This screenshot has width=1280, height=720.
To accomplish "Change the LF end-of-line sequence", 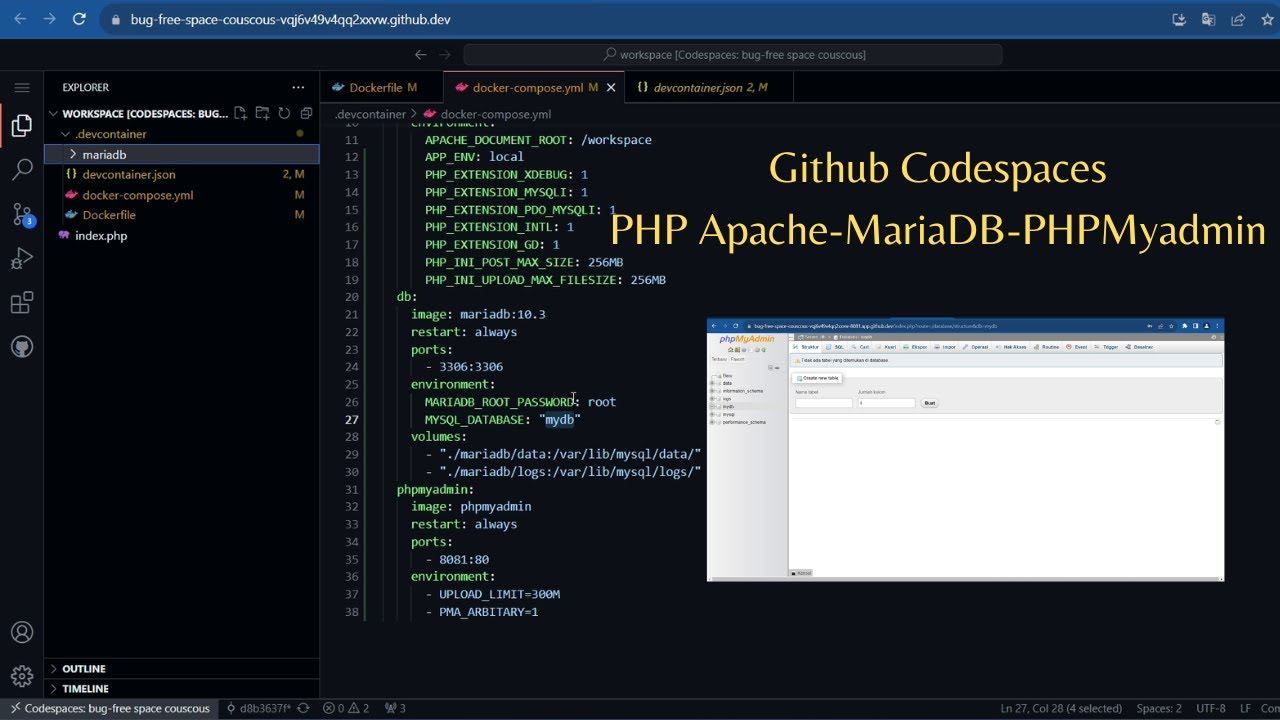I will (1245, 708).
